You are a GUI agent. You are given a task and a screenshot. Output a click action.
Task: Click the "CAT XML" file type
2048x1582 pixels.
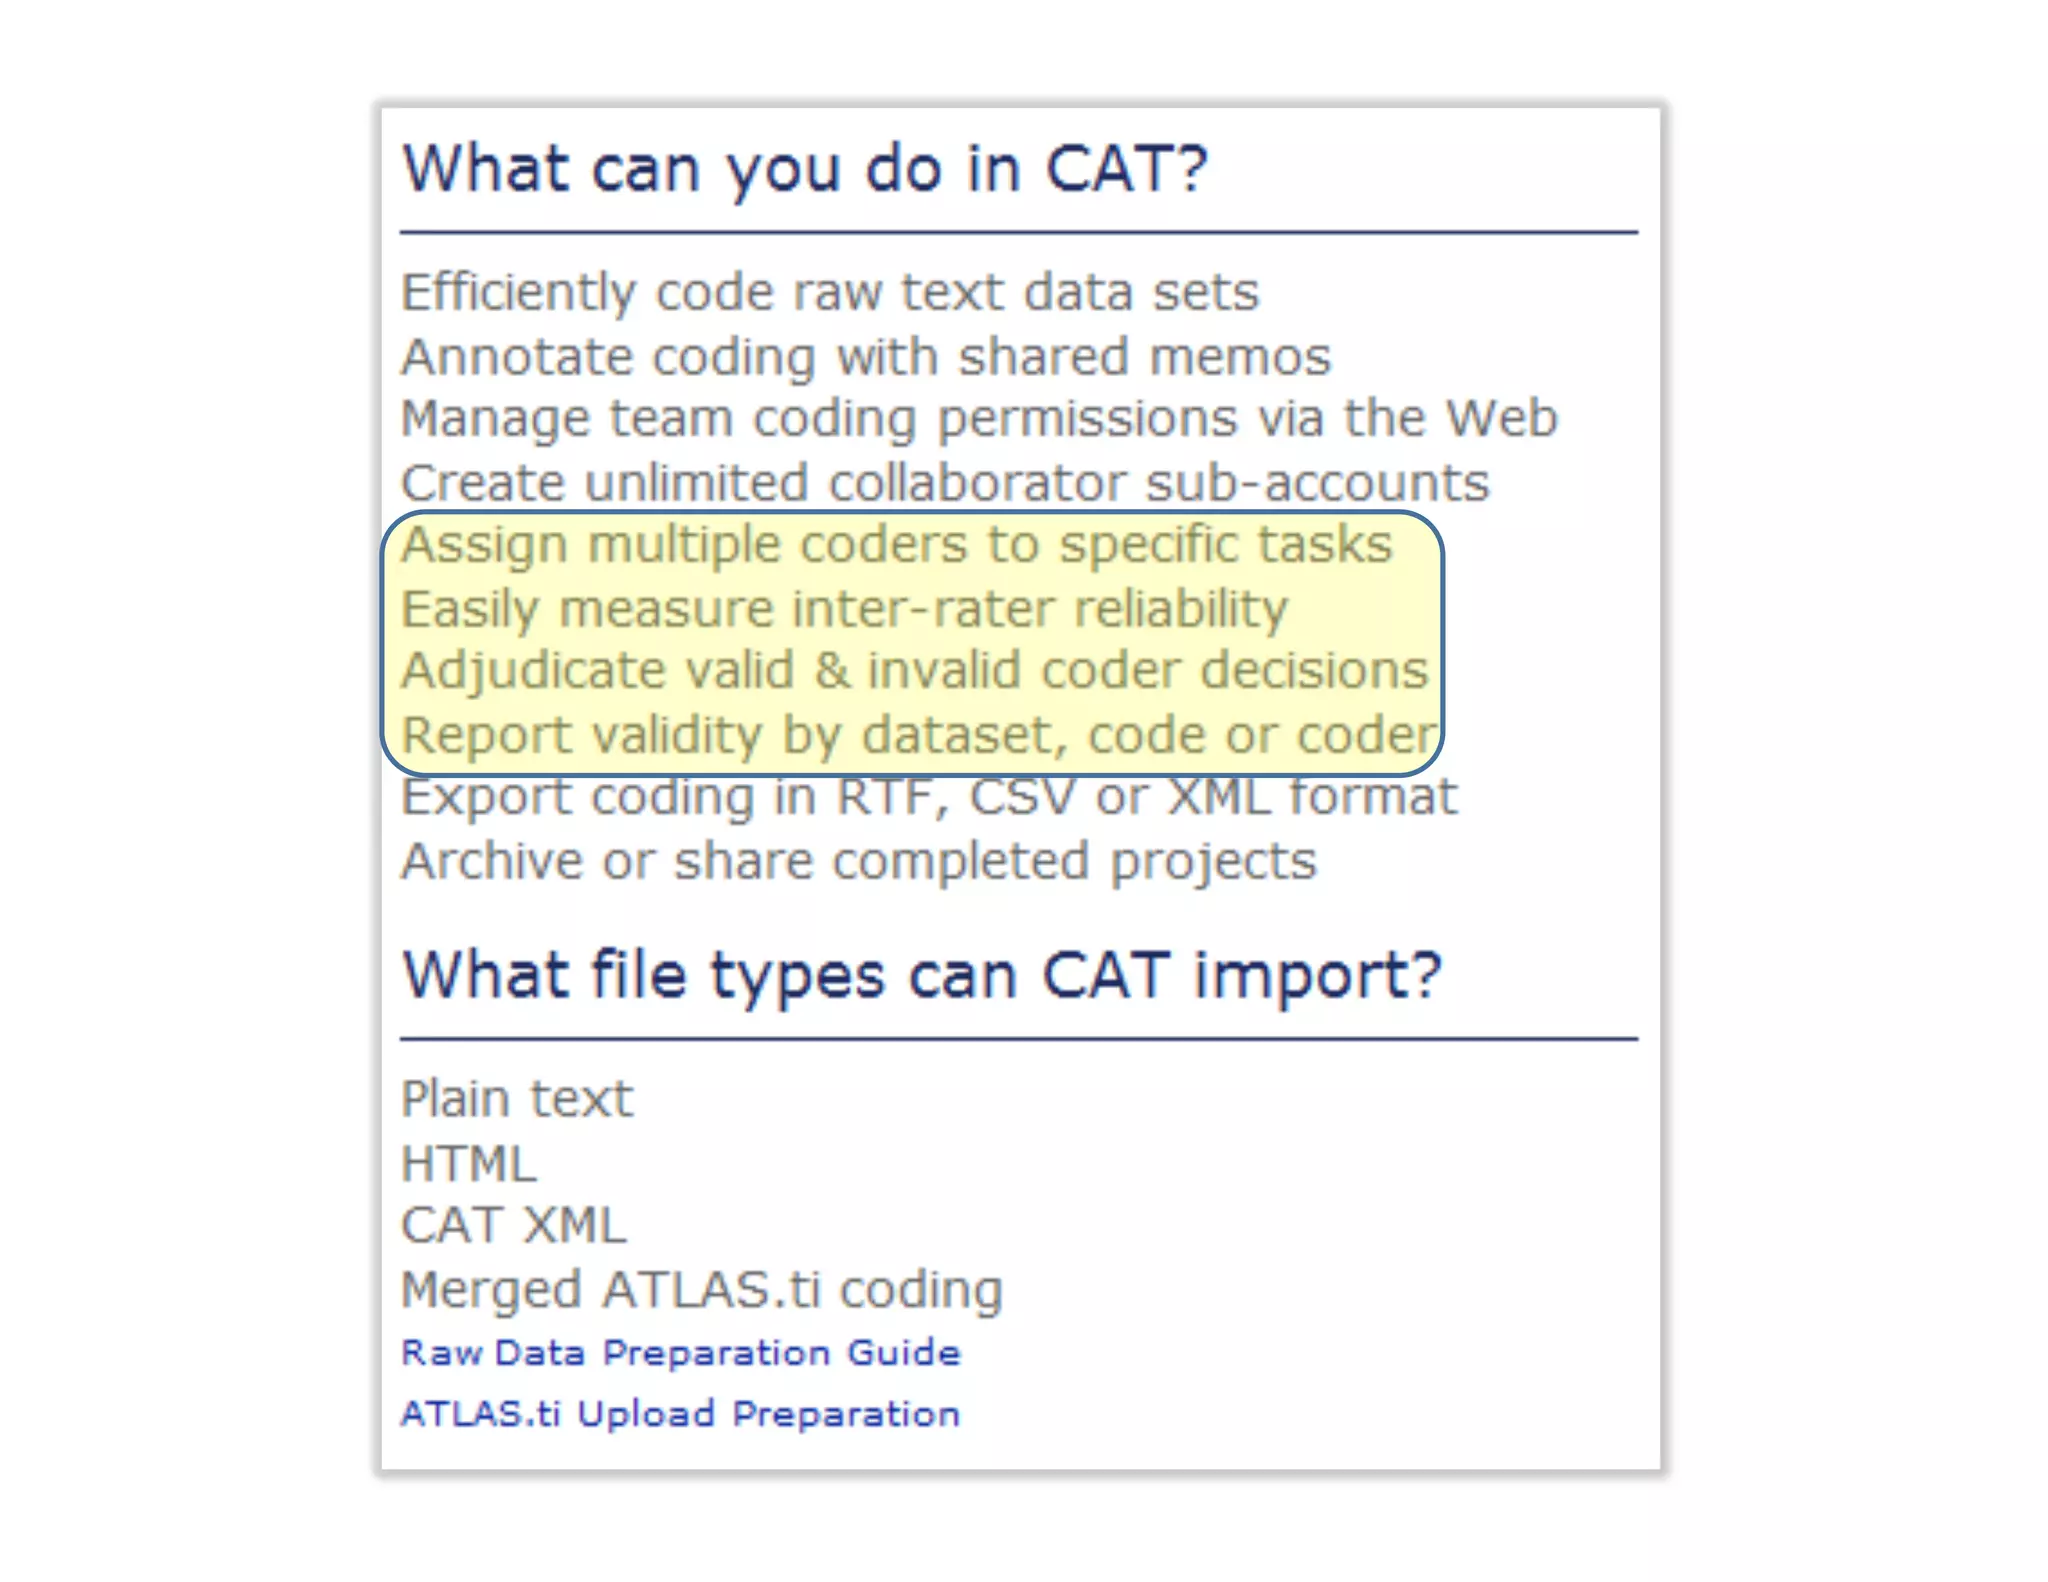(514, 1225)
